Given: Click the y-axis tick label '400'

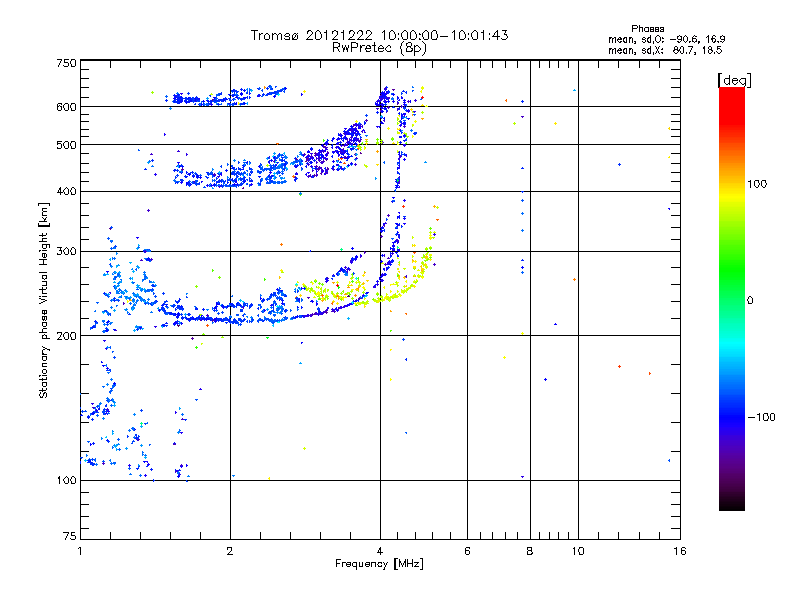Looking at the screenshot, I should point(66,191).
